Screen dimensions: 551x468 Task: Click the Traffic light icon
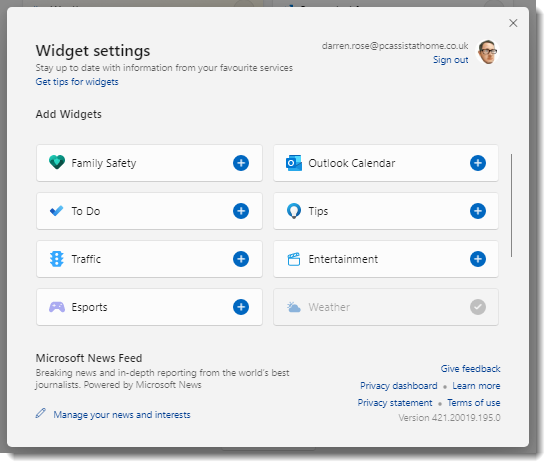[x=57, y=259]
